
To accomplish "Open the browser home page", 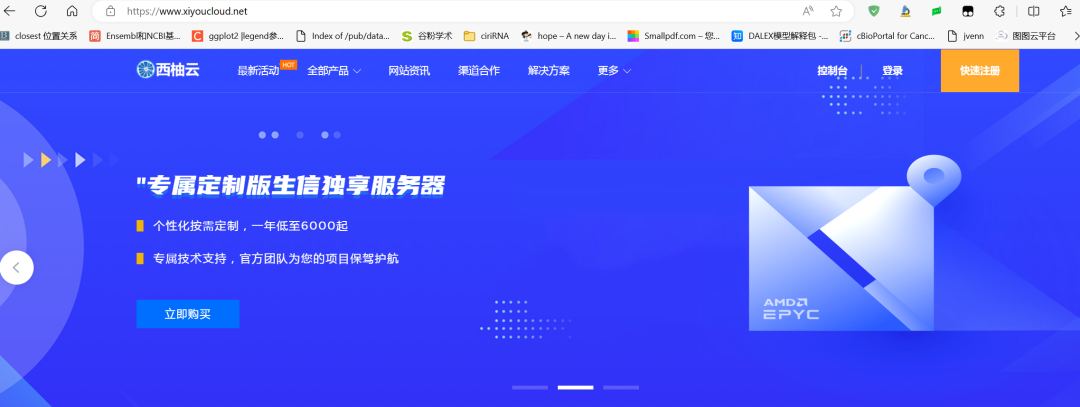I will pos(72,11).
